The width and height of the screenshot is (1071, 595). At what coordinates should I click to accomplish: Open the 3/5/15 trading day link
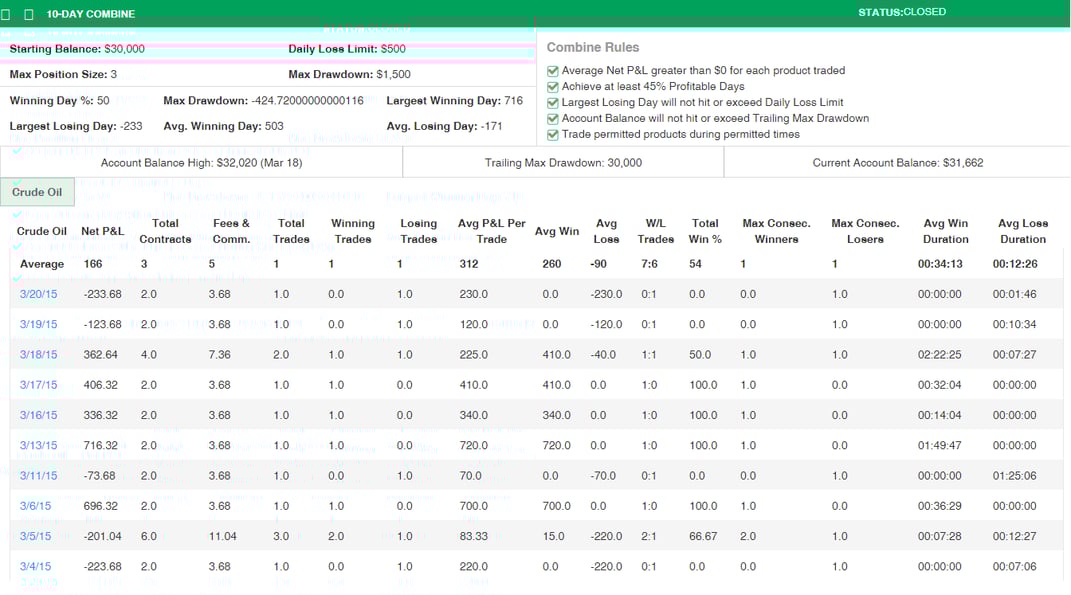pyautogui.click(x=35, y=537)
